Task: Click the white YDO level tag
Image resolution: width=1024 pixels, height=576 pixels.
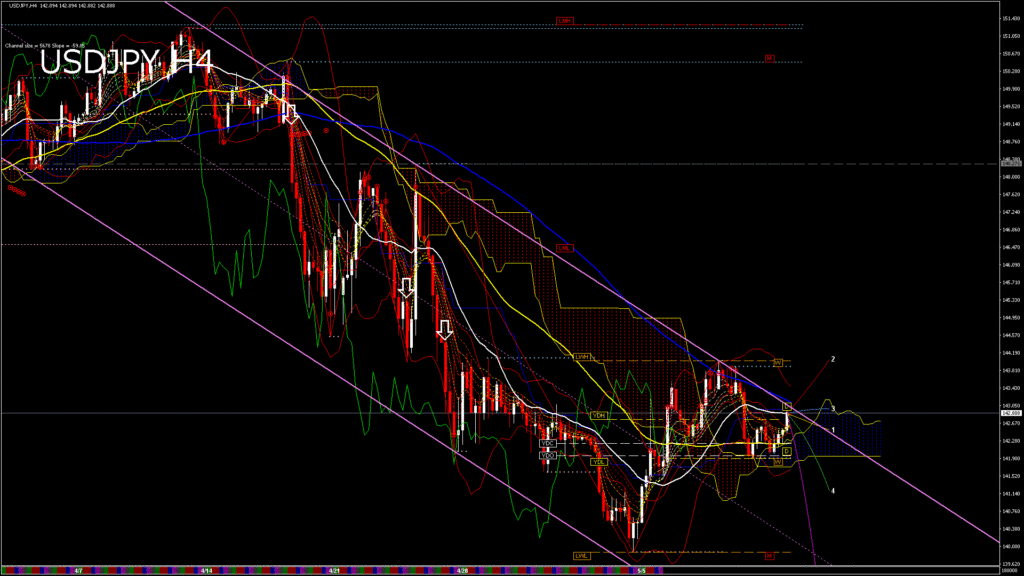Action: tap(547, 456)
